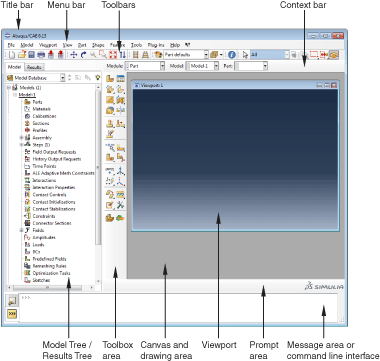The image size is (380, 361).
Task: Open the File menu
Action: pos(11,45)
